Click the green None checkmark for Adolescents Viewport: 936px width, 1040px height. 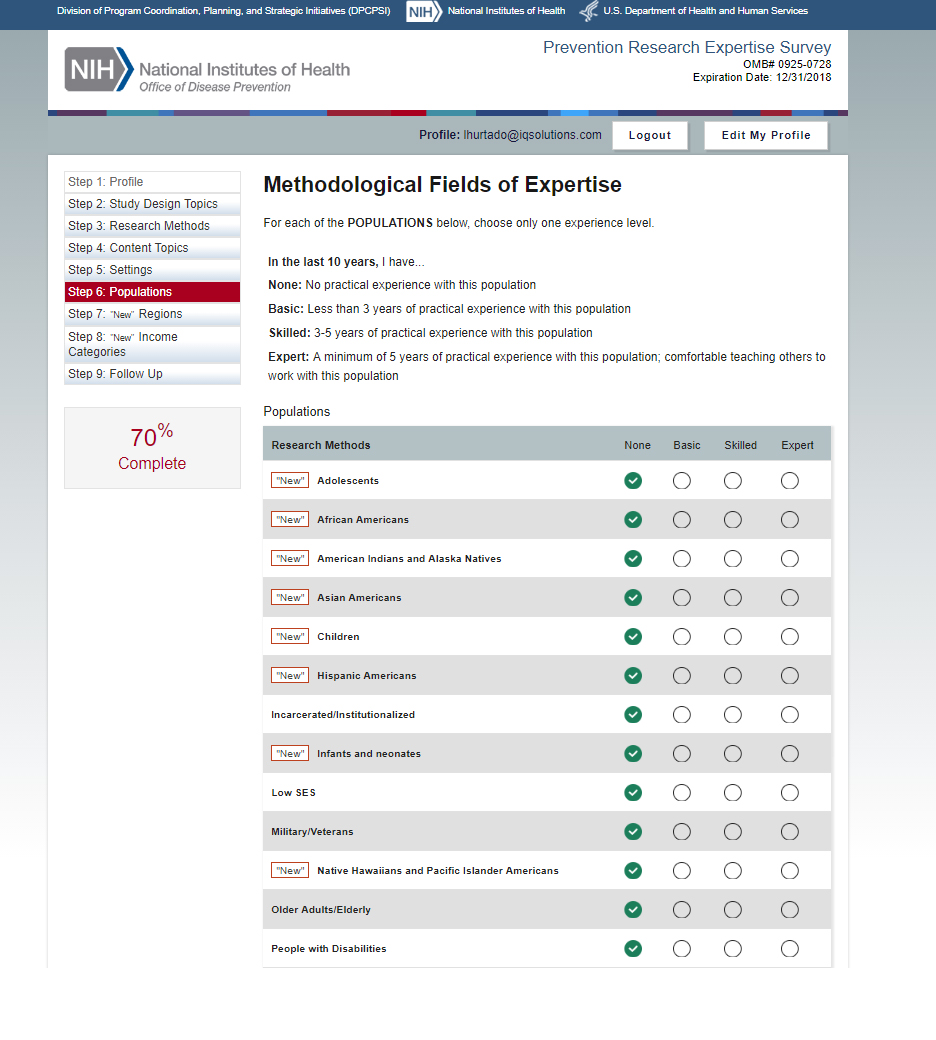click(x=633, y=481)
